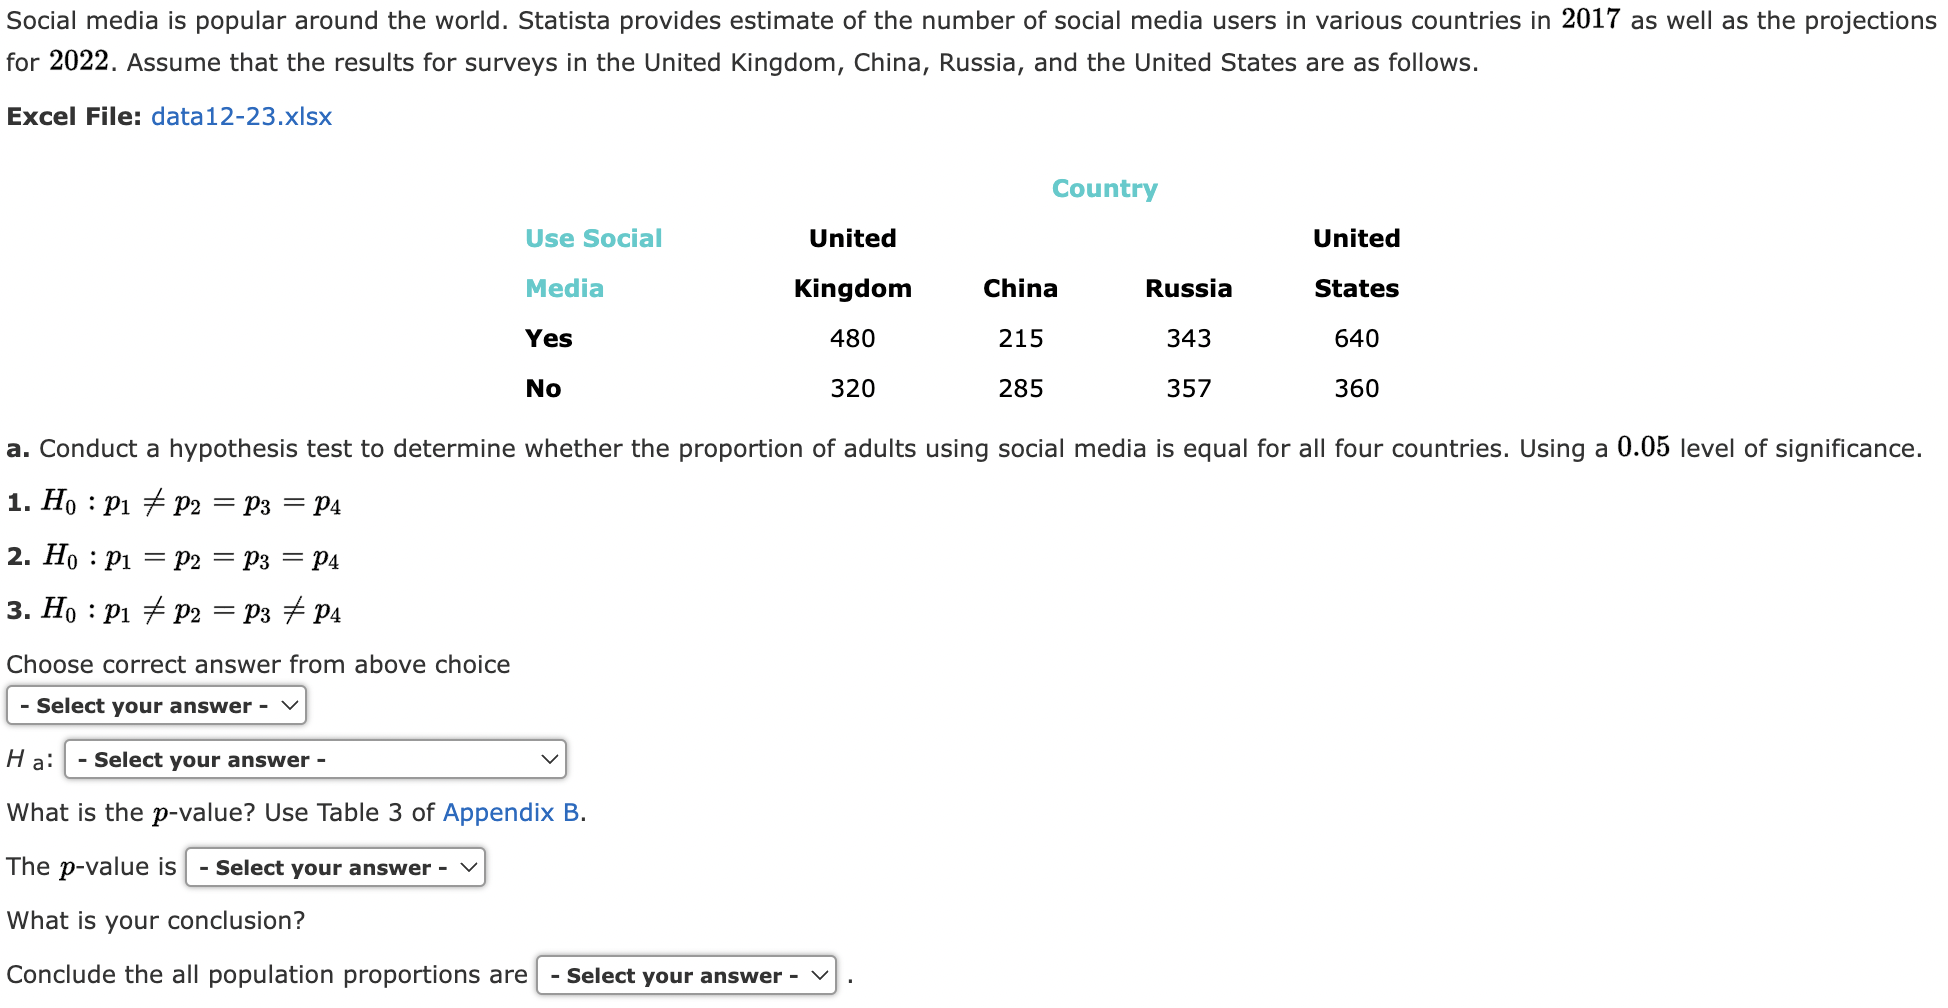Click the China column header
Screen dimensions: 1948x1008
coord(1020,288)
